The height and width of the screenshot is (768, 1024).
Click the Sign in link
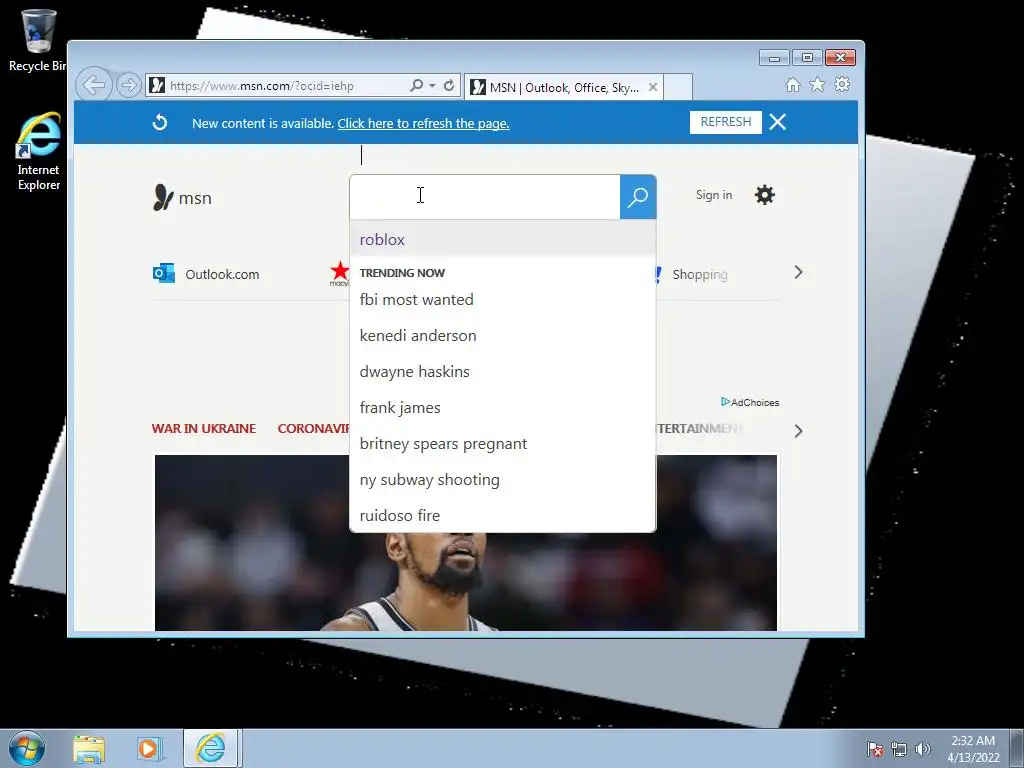click(714, 195)
